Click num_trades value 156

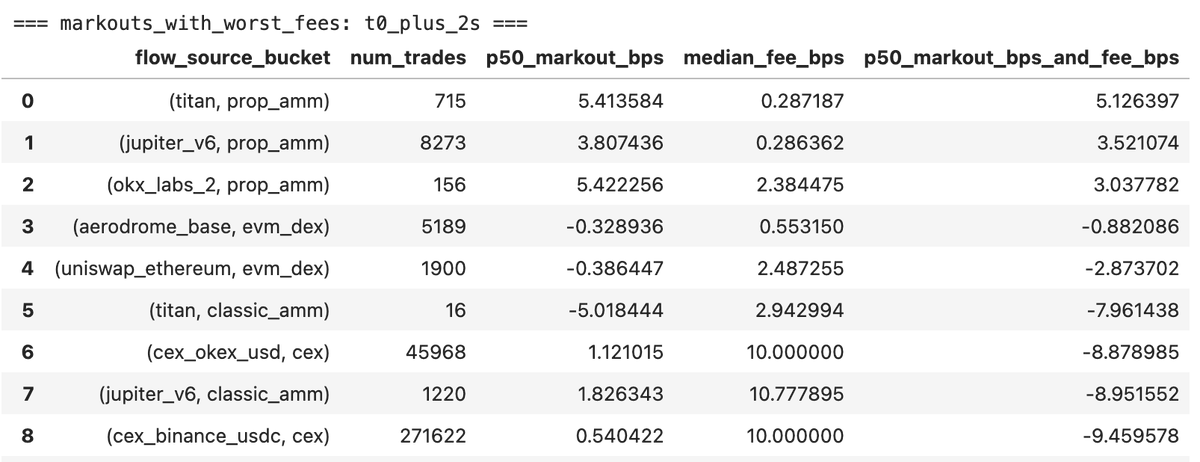pos(451,185)
